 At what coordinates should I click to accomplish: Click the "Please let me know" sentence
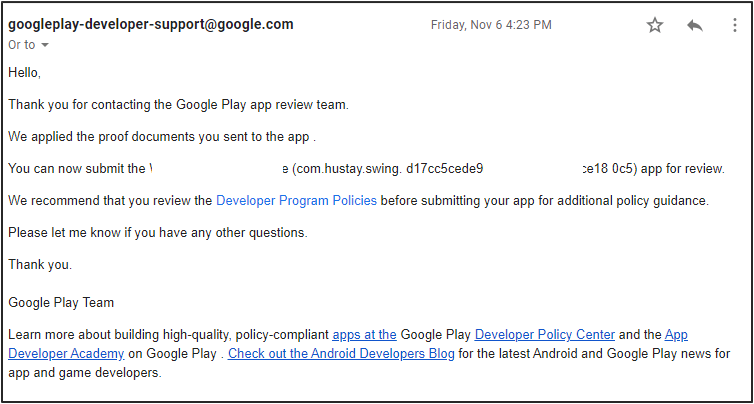(158, 232)
